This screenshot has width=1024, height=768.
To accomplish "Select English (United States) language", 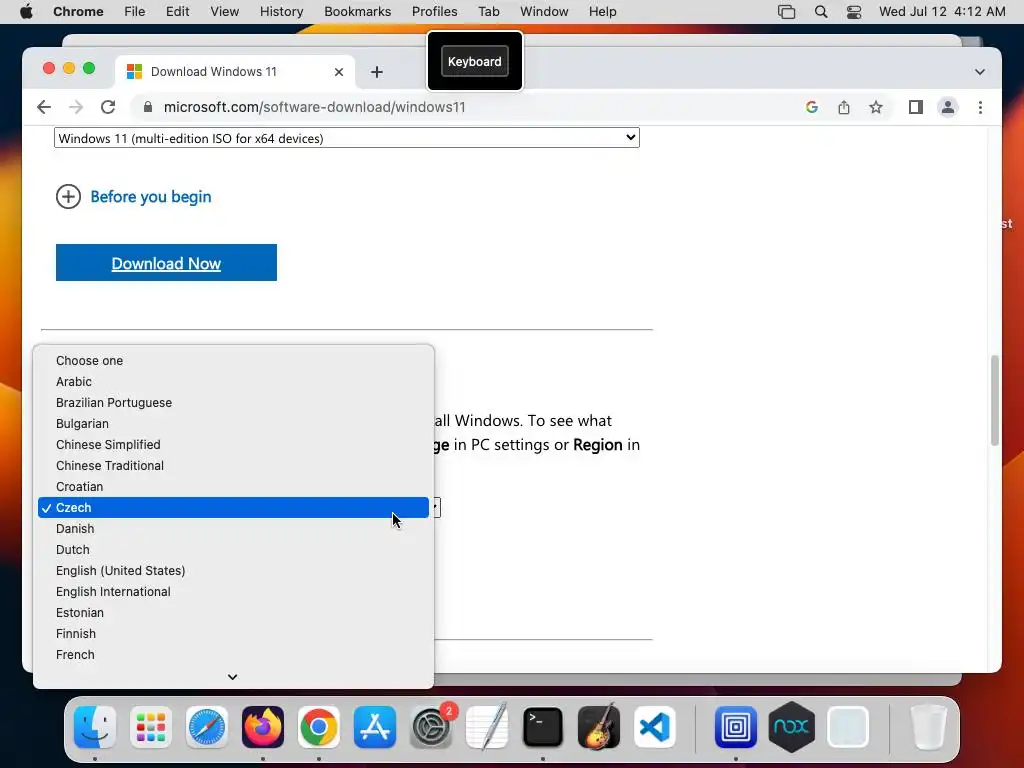I will 234,571.
